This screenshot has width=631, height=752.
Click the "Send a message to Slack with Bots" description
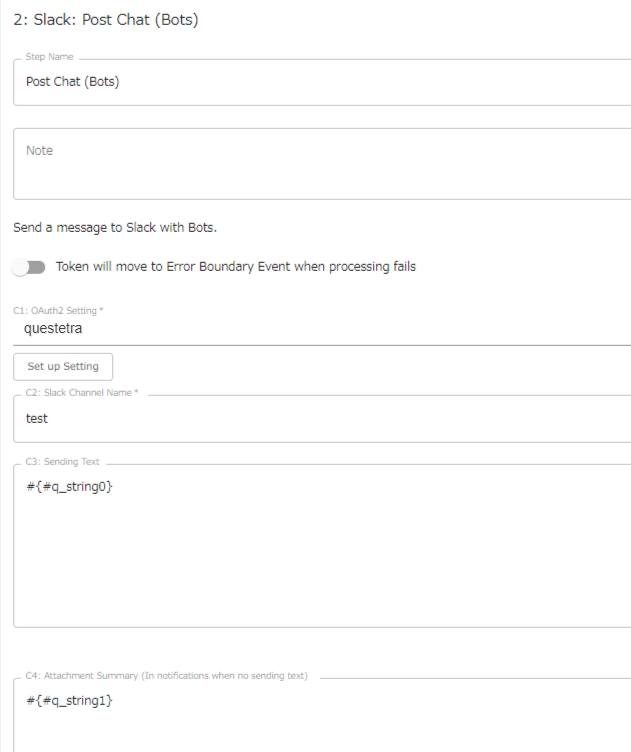(x=115, y=227)
